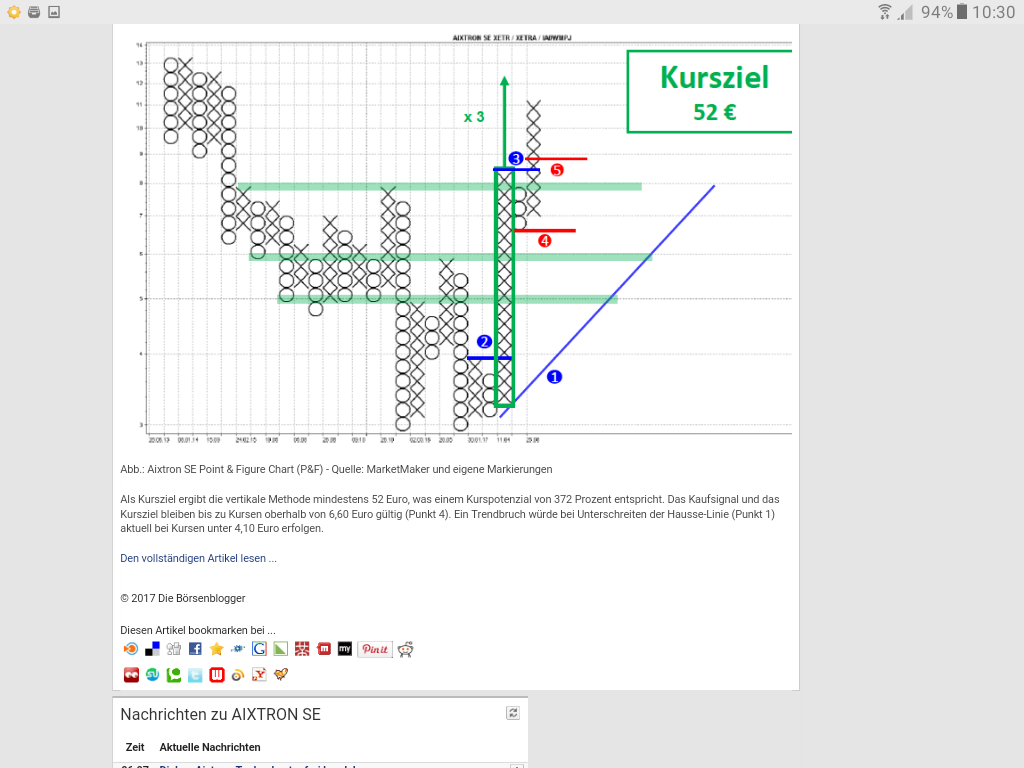
Task: Tap the printer-like notification icon
Action: click(x=34, y=12)
